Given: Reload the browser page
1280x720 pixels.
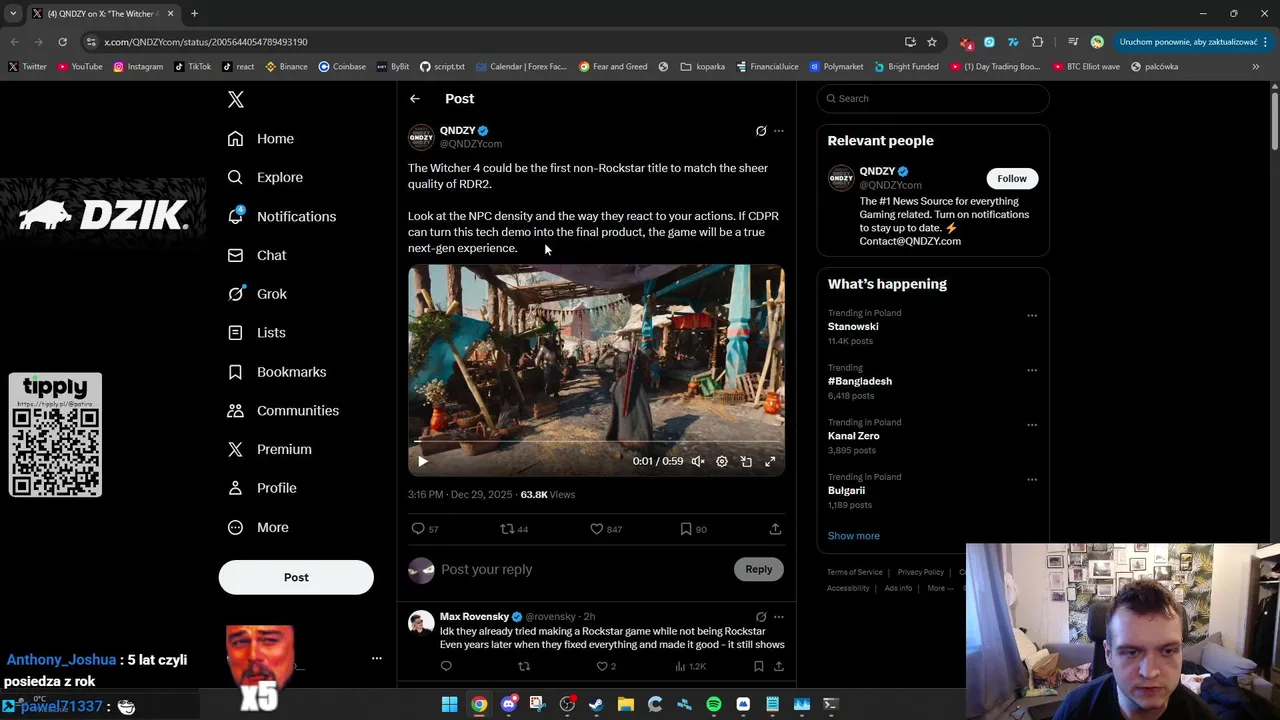Looking at the screenshot, I should 62,42.
